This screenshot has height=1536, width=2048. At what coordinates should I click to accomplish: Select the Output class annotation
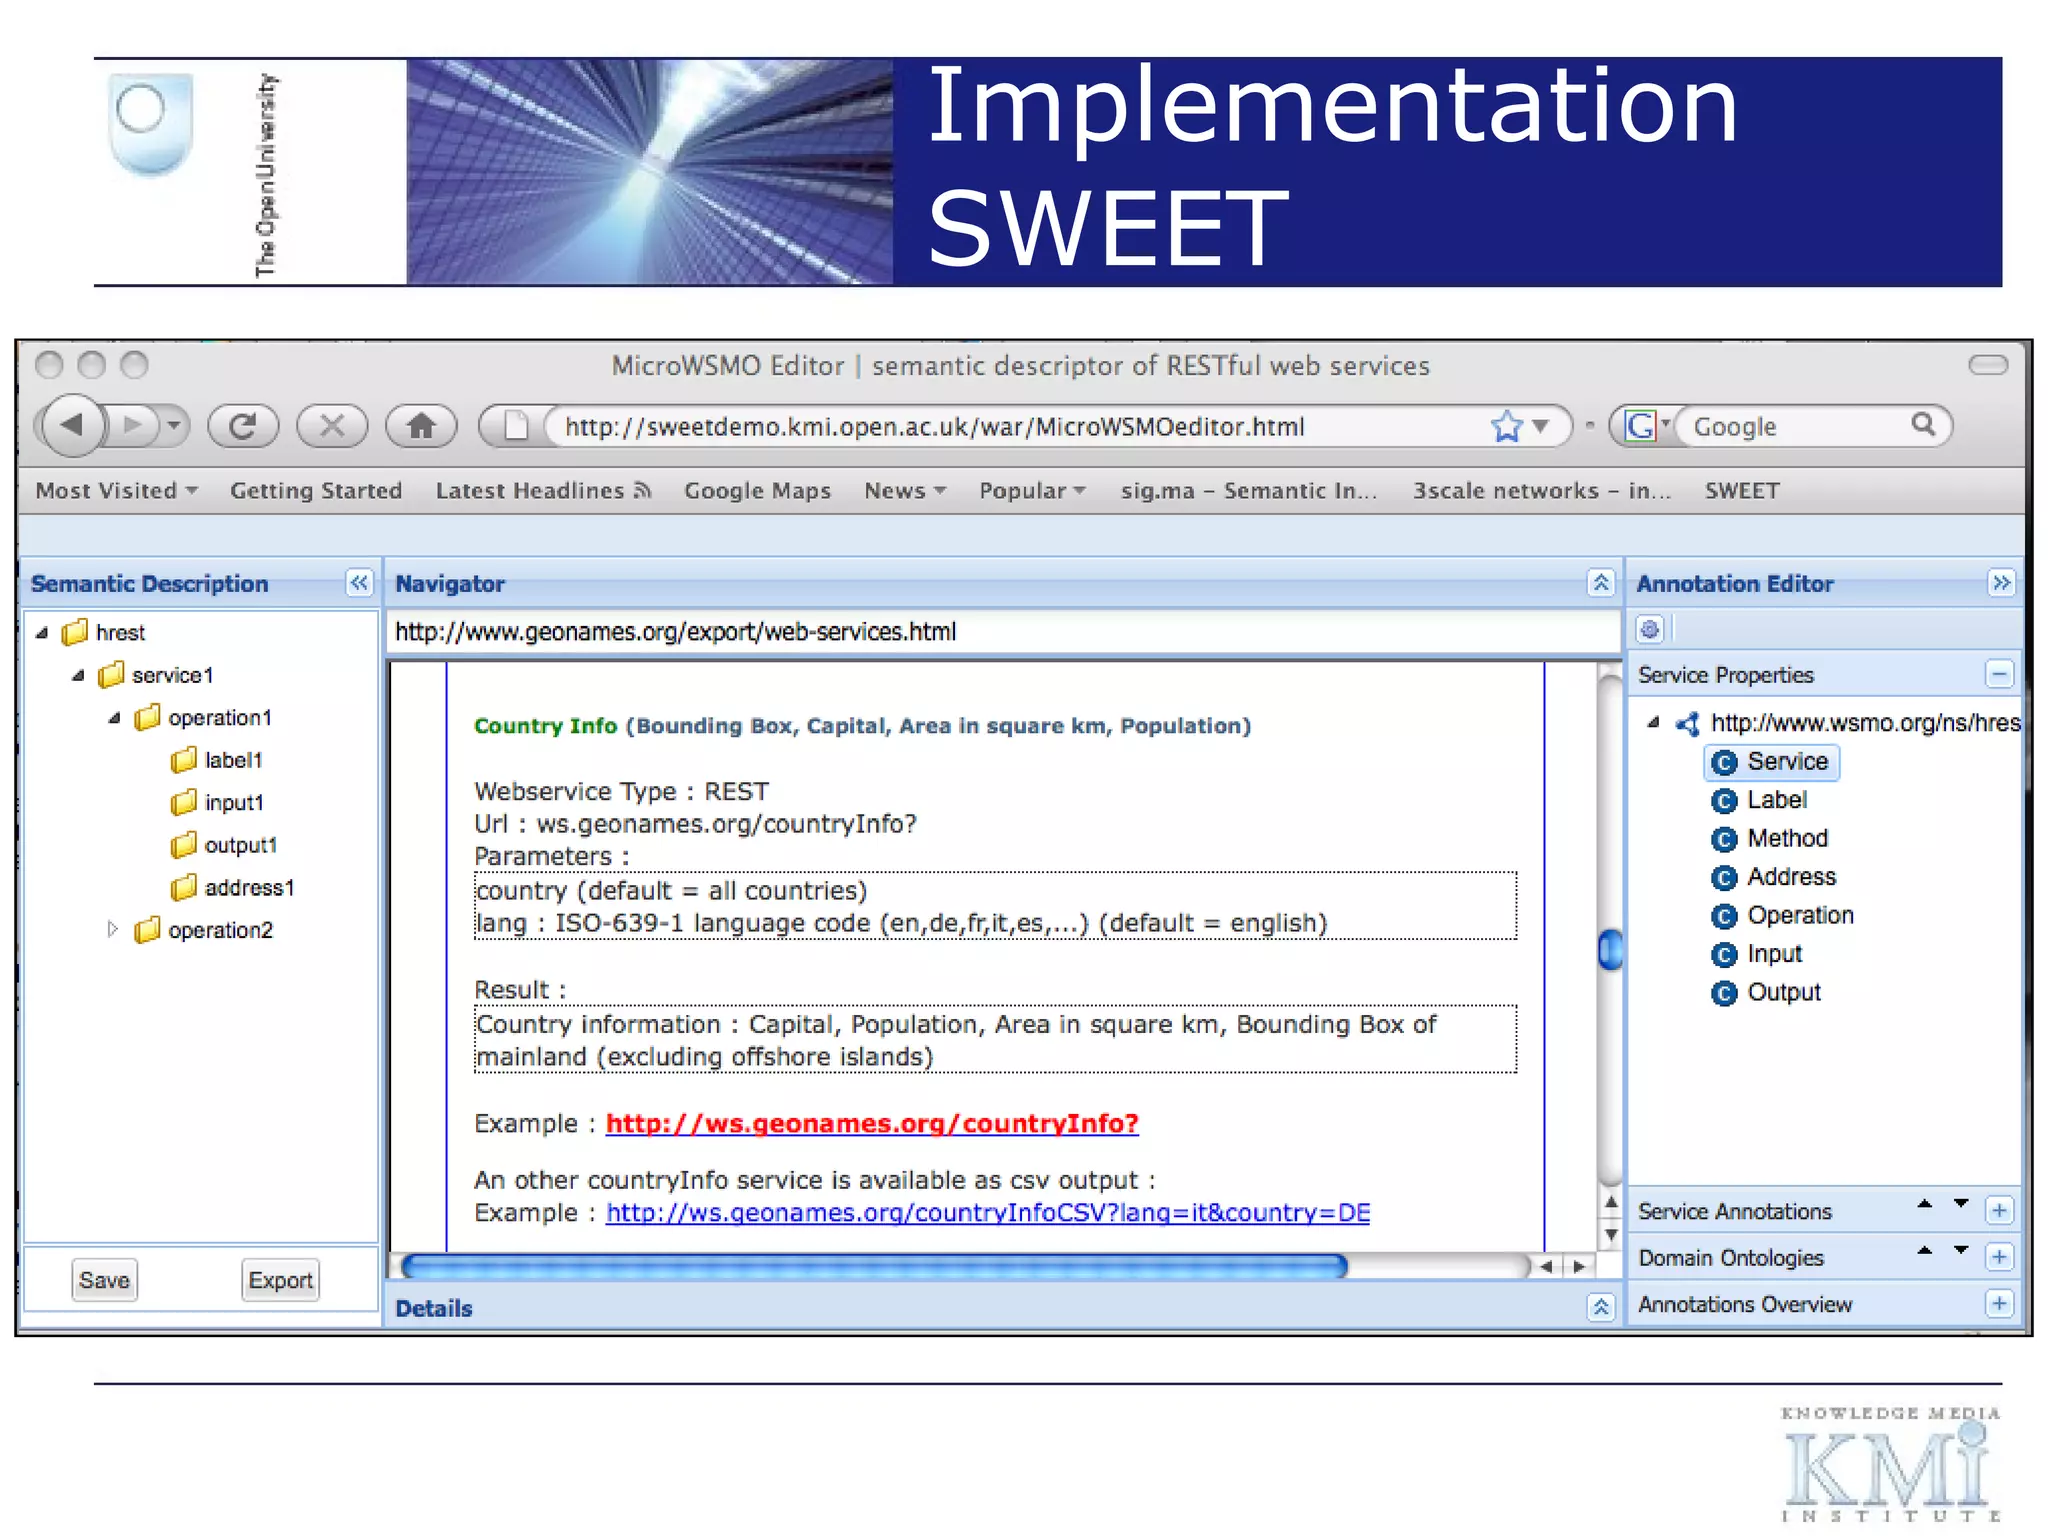[x=1766, y=993]
